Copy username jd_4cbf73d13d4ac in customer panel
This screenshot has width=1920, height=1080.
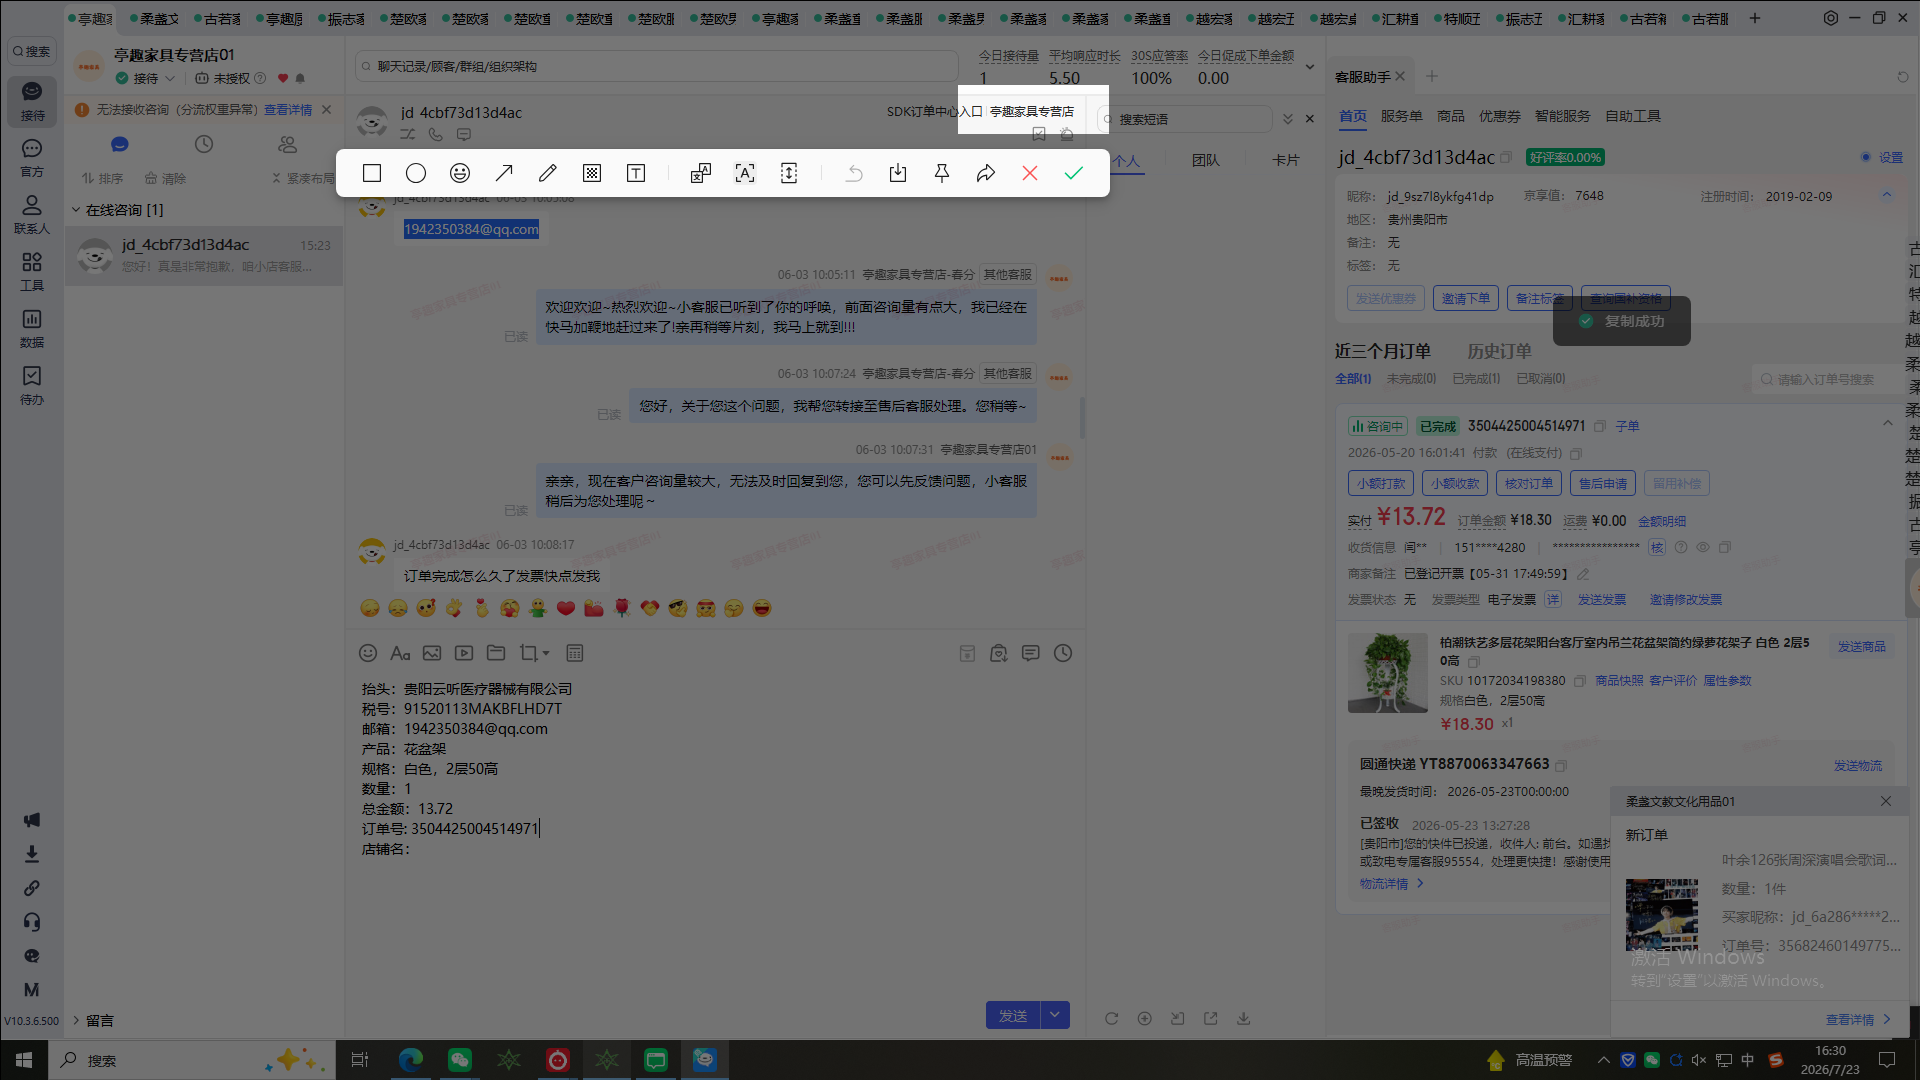click(x=1506, y=157)
